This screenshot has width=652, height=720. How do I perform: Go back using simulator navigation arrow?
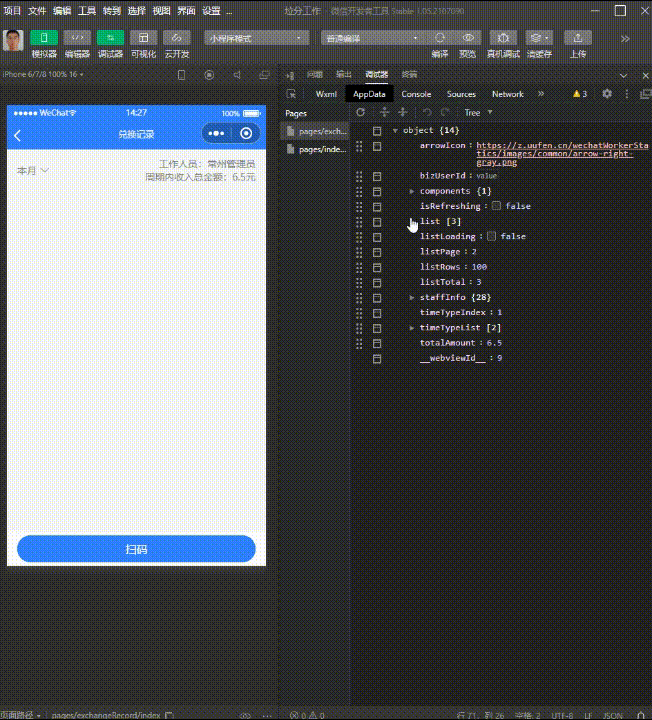point(18,135)
